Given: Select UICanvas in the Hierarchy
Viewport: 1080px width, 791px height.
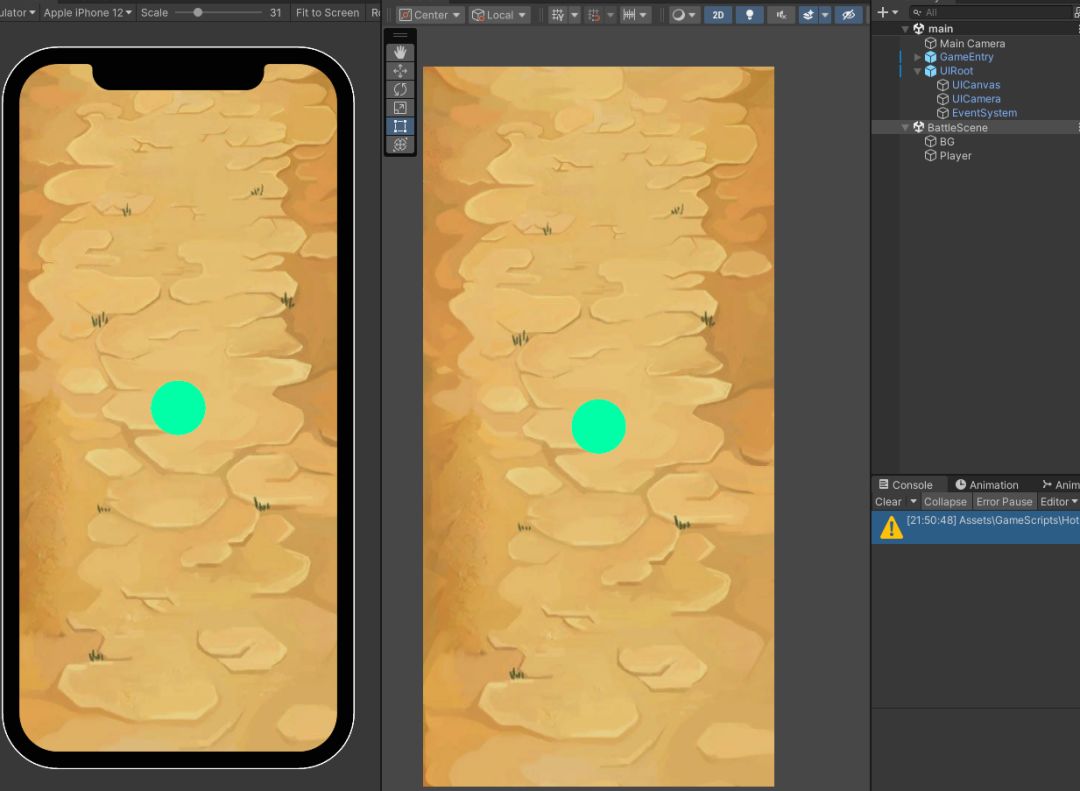Looking at the screenshot, I should 975,85.
